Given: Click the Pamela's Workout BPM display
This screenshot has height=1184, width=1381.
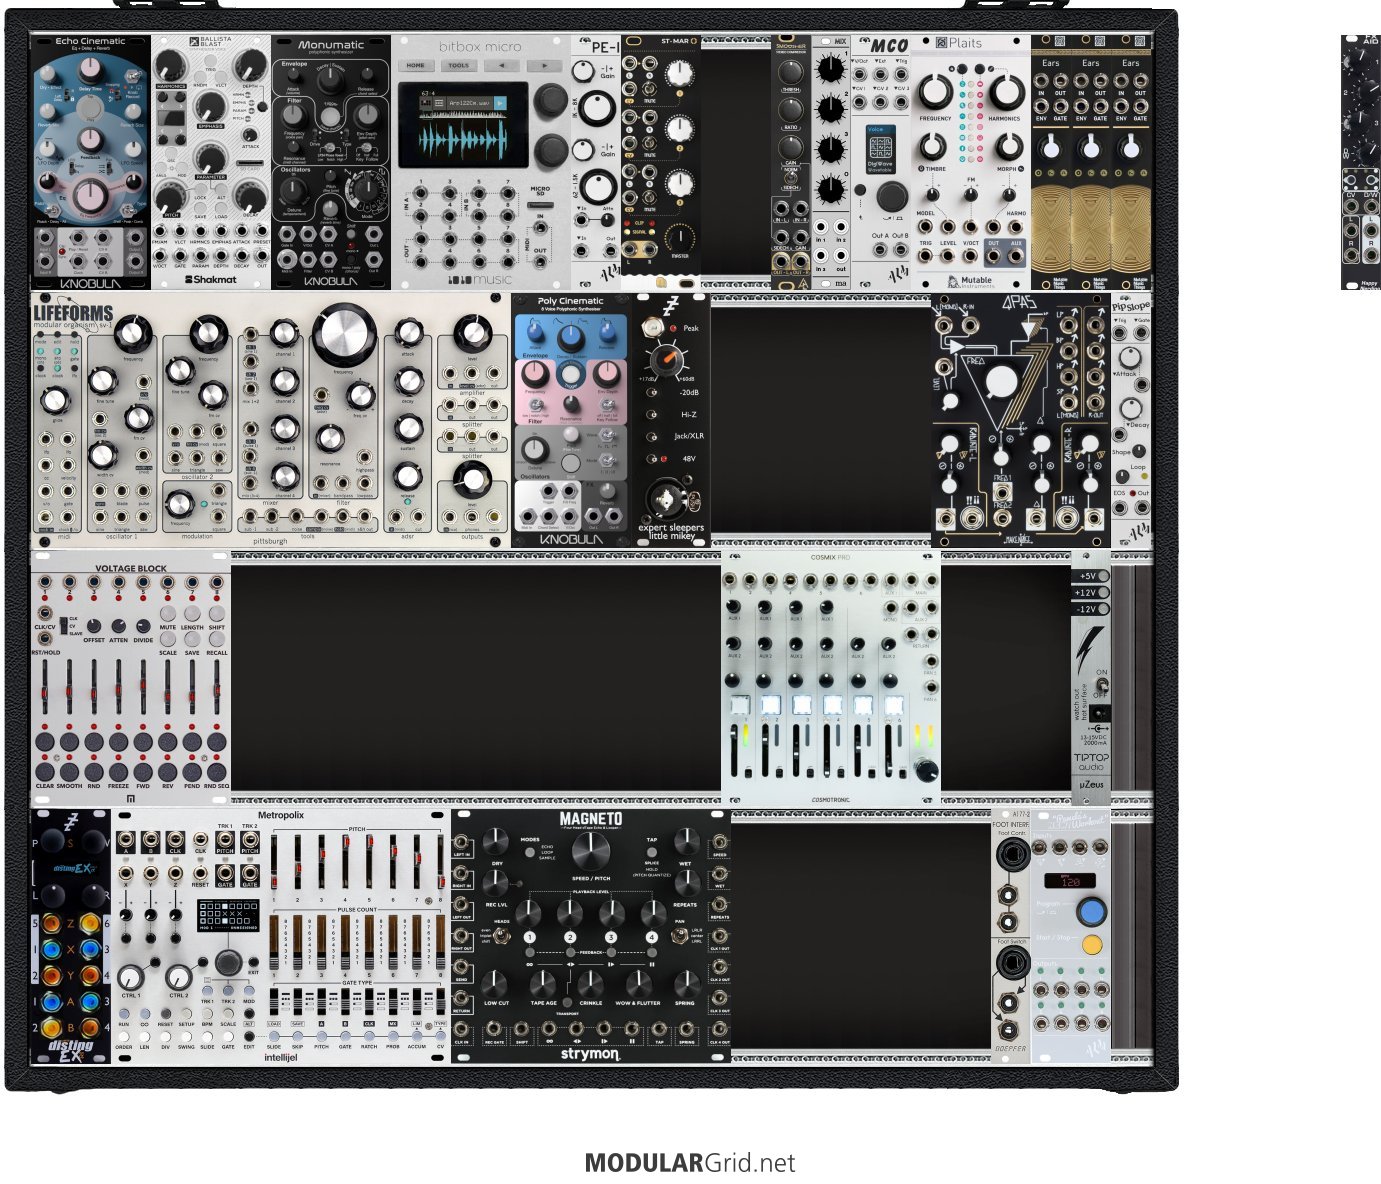Looking at the screenshot, I should pyautogui.click(x=1068, y=882).
